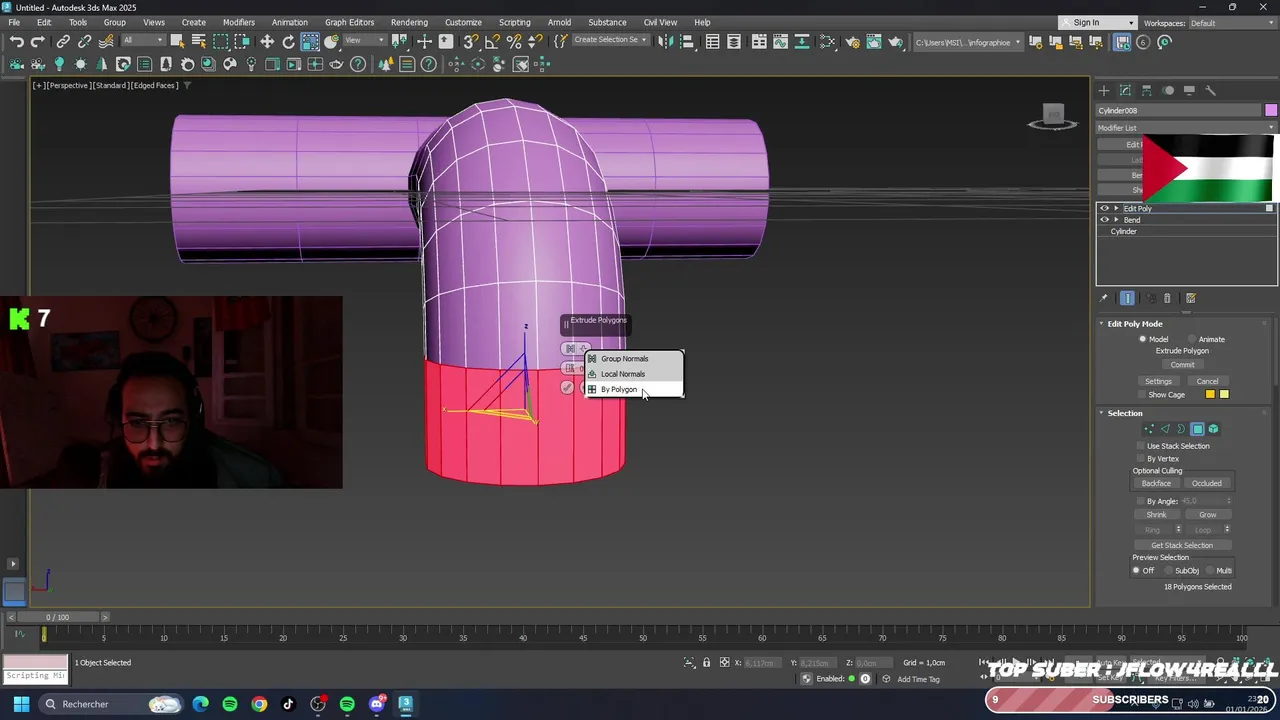
Task: Click Remove modifier trash icon
Action: point(1167,298)
